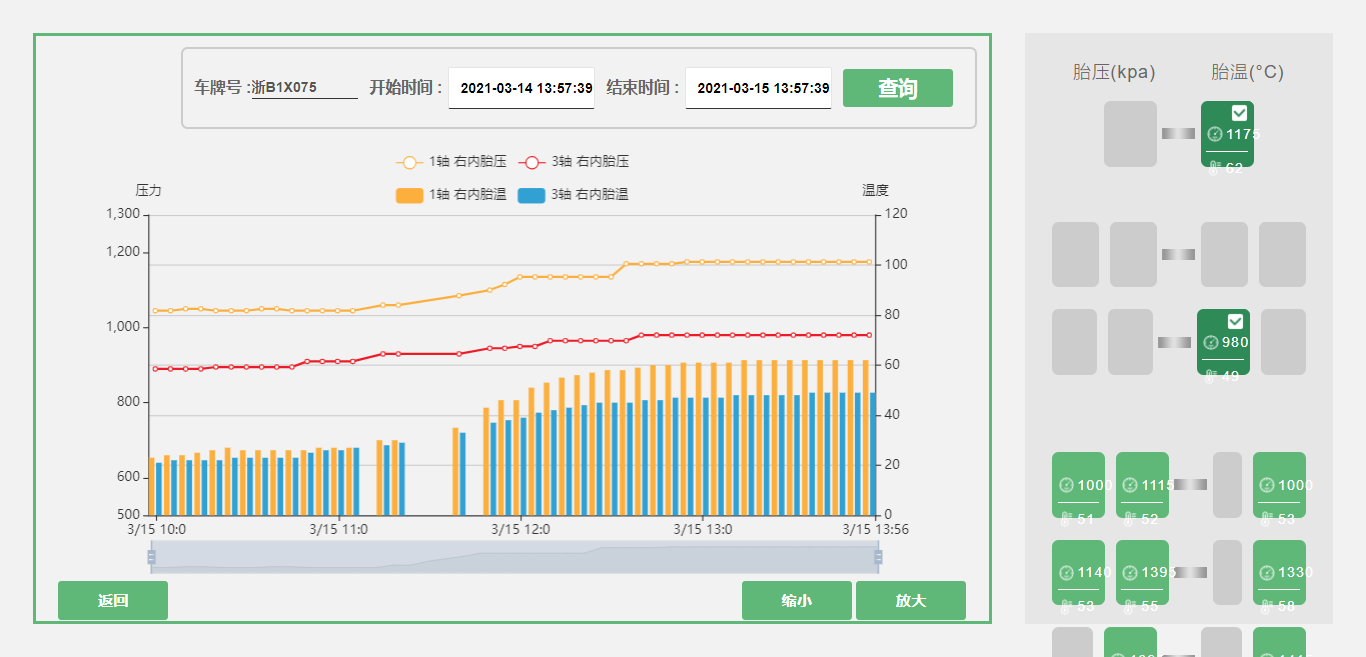The width and height of the screenshot is (1366, 657).
Task: Open the 开始时间 date-time picker
Action: [521, 88]
